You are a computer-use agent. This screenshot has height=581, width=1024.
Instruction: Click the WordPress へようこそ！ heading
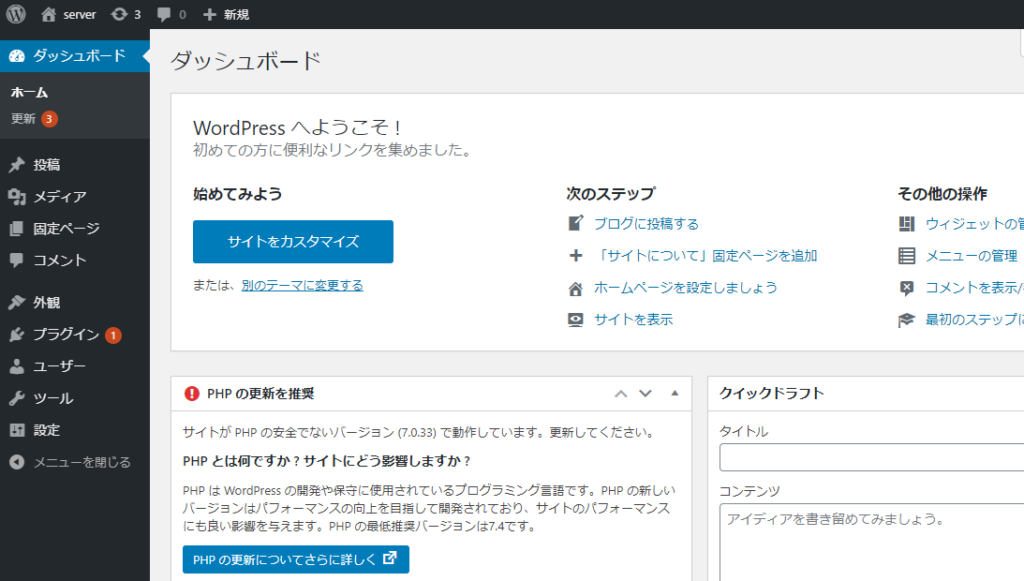(x=298, y=127)
